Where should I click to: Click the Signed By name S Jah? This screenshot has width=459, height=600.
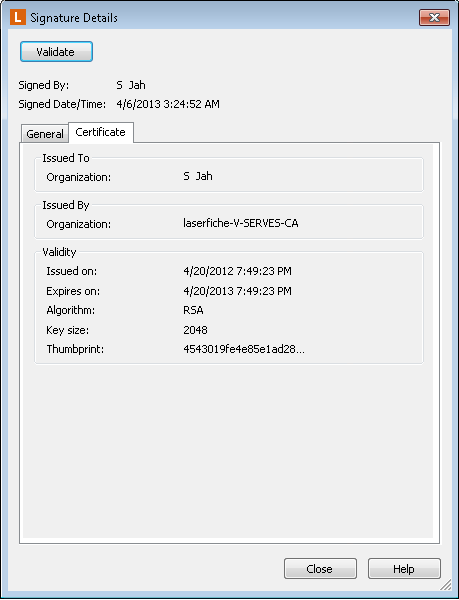click(x=131, y=85)
